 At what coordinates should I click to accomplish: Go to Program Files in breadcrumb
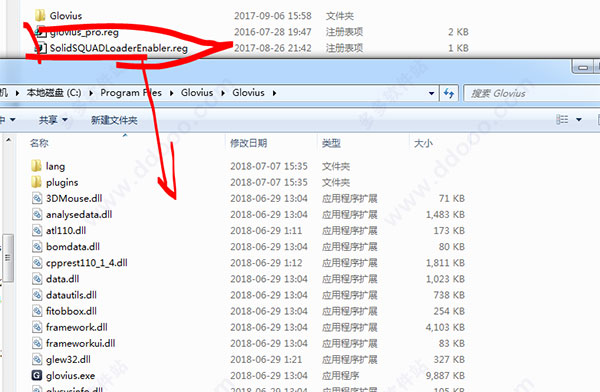click(x=131, y=93)
